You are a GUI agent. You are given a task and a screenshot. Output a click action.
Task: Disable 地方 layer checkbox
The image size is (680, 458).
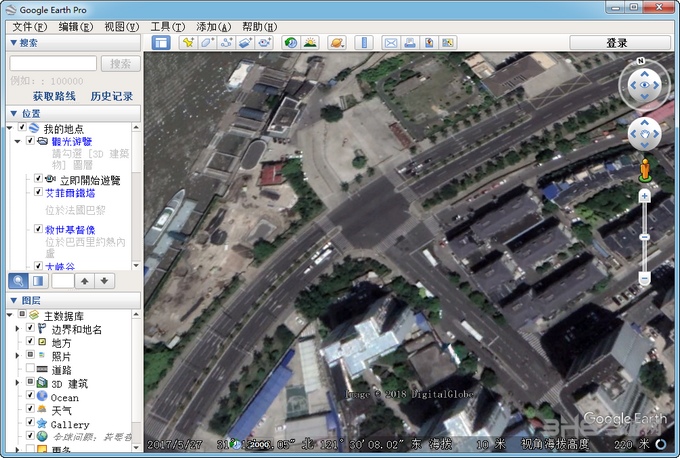(x=30, y=341)
